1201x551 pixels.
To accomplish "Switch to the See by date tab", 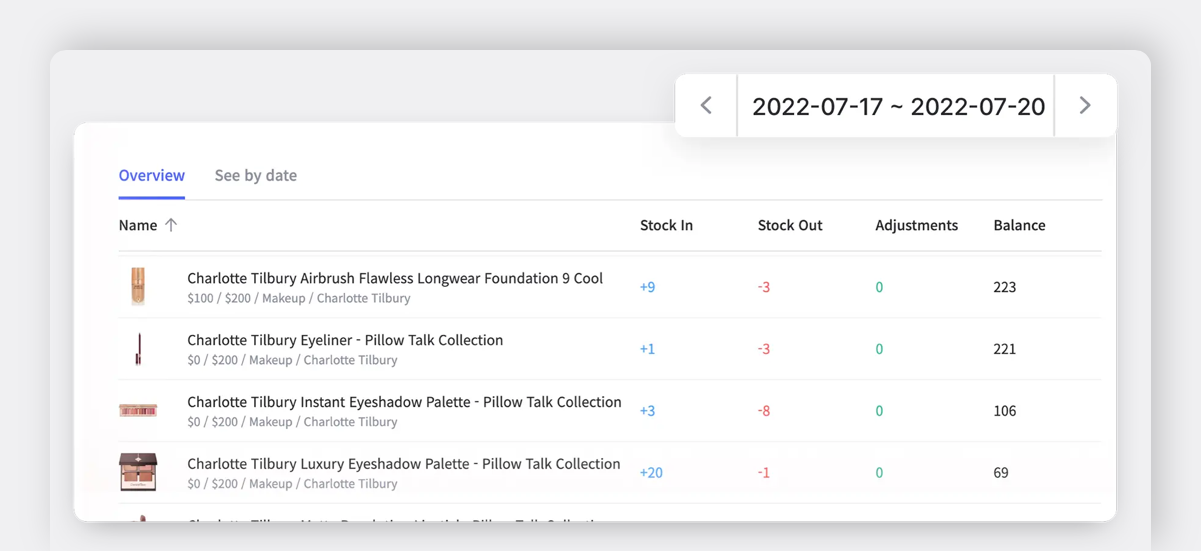I will [255, 175].
